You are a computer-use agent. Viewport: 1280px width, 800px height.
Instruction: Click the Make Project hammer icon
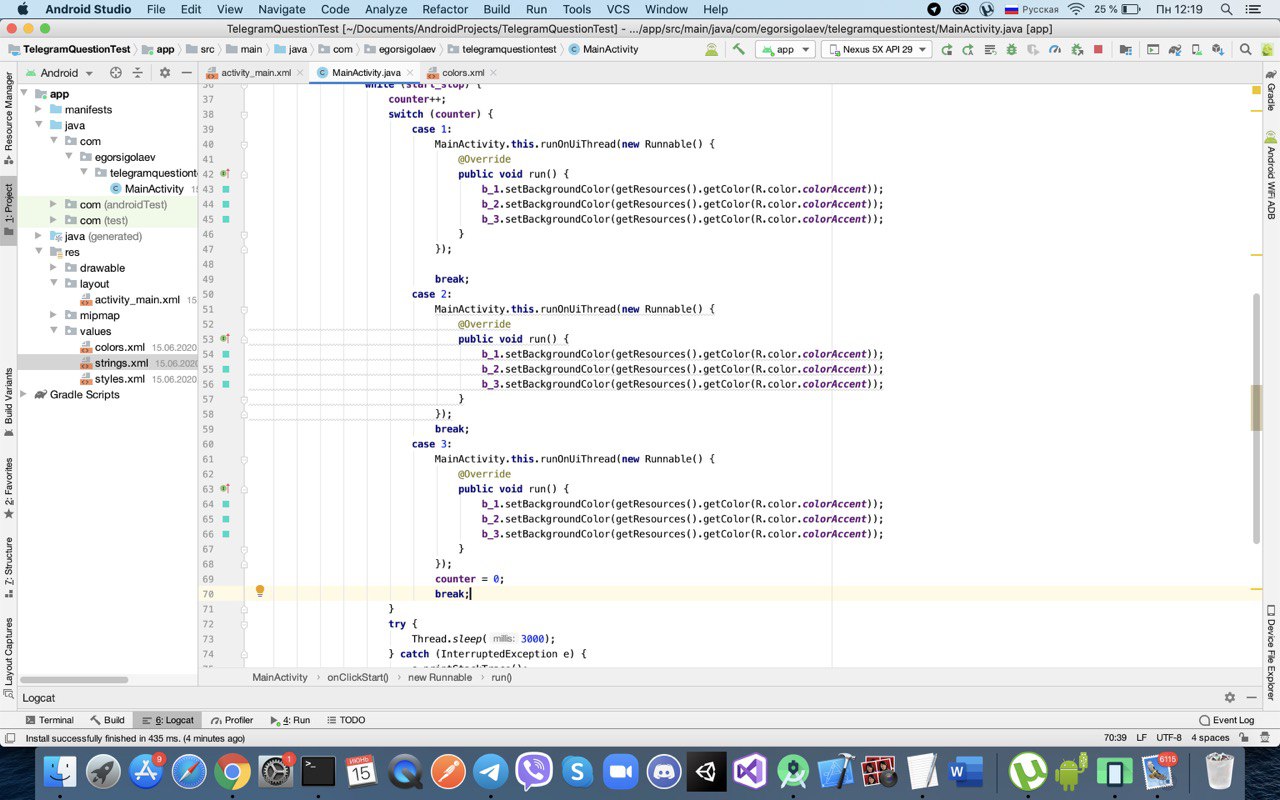coord(739,49)
